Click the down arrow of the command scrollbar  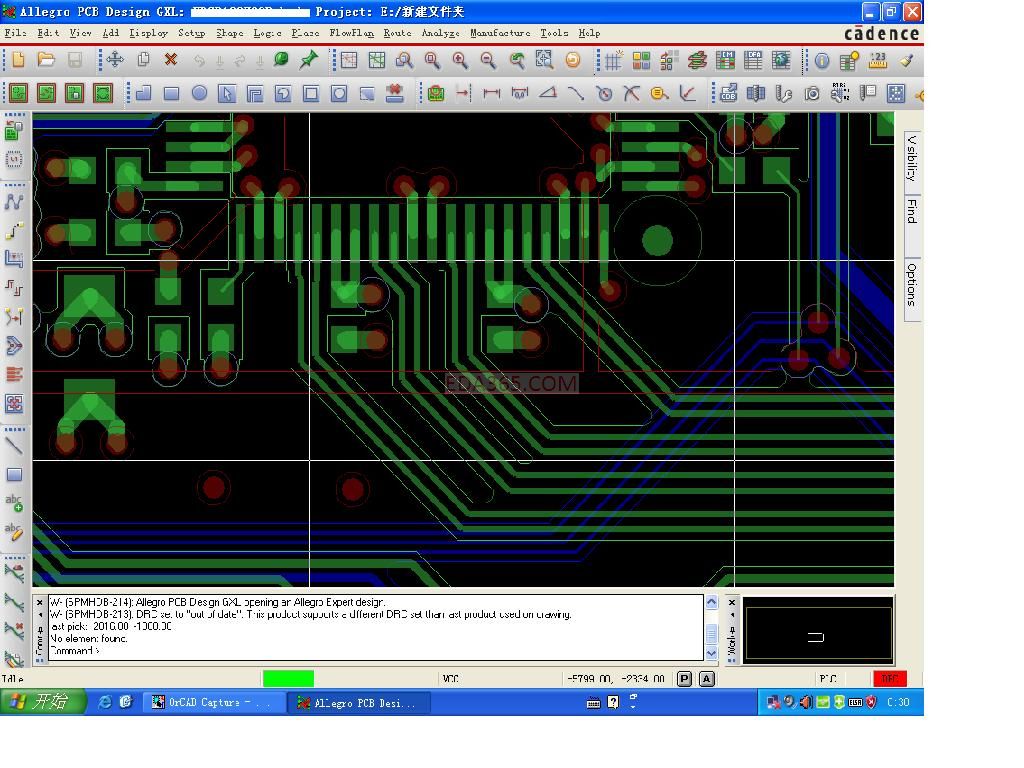pyautogui.click(x=712, y=652)
